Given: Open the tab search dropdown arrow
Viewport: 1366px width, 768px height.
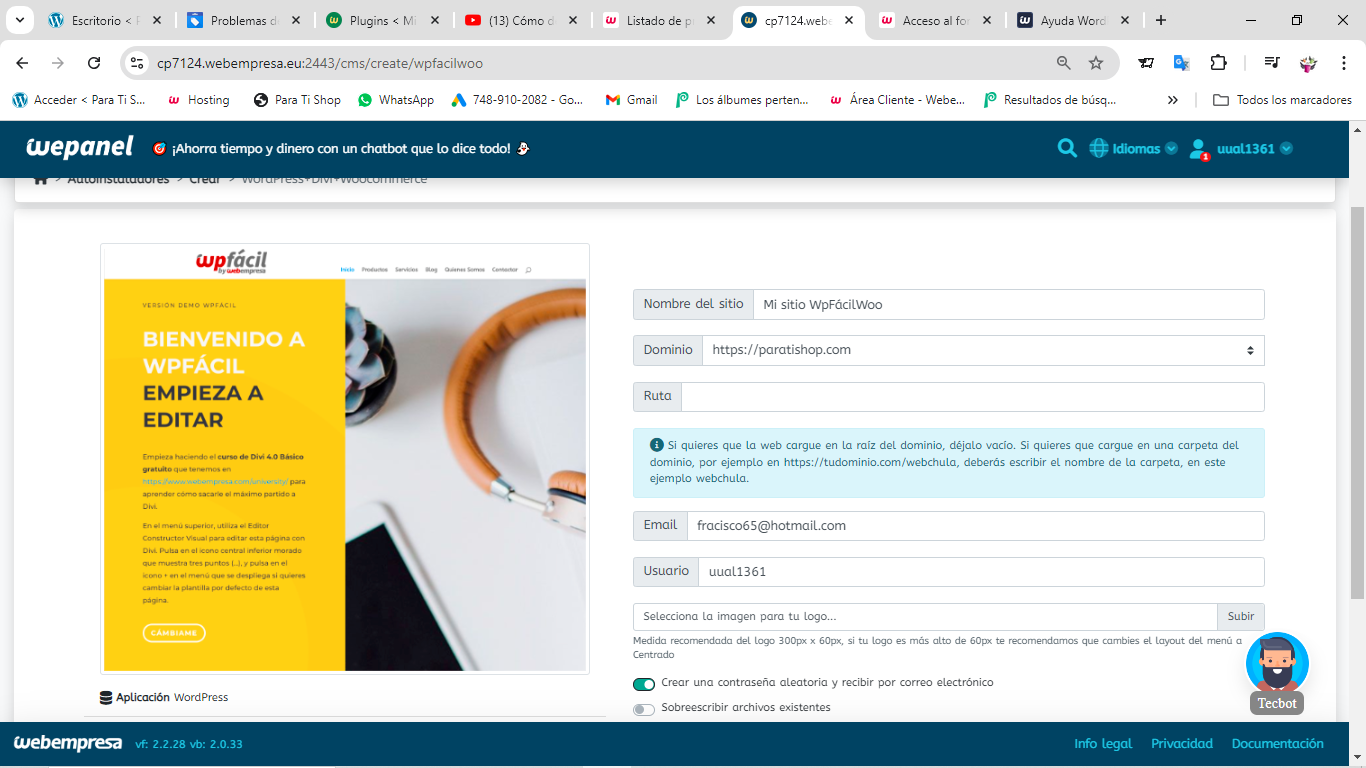Looking at the screenshot, I should tap(22, 20).
